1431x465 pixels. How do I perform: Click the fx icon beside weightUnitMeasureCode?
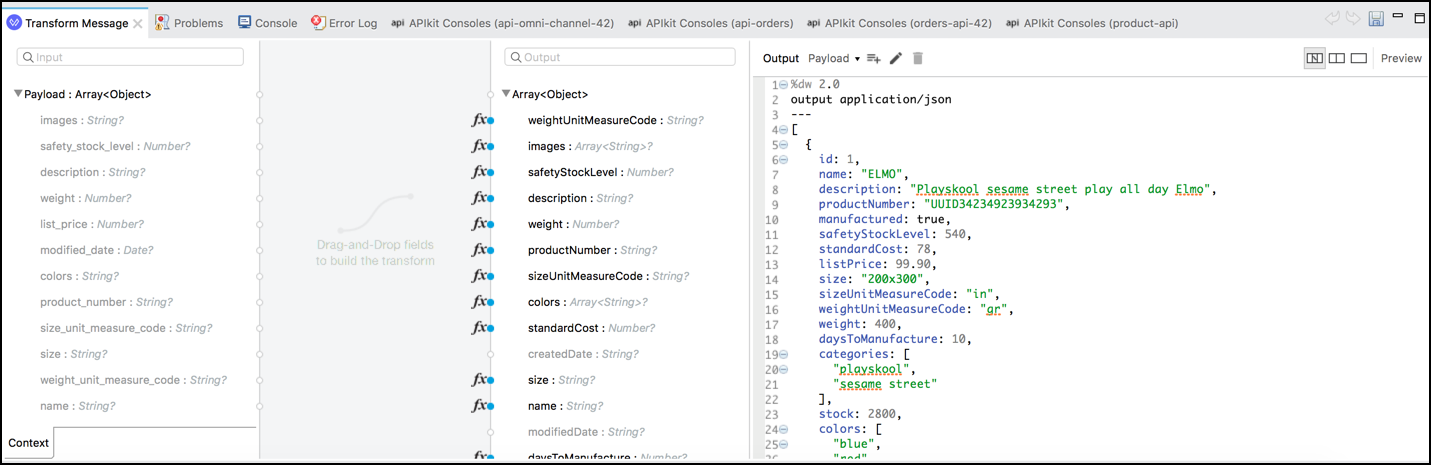[480, 120]
